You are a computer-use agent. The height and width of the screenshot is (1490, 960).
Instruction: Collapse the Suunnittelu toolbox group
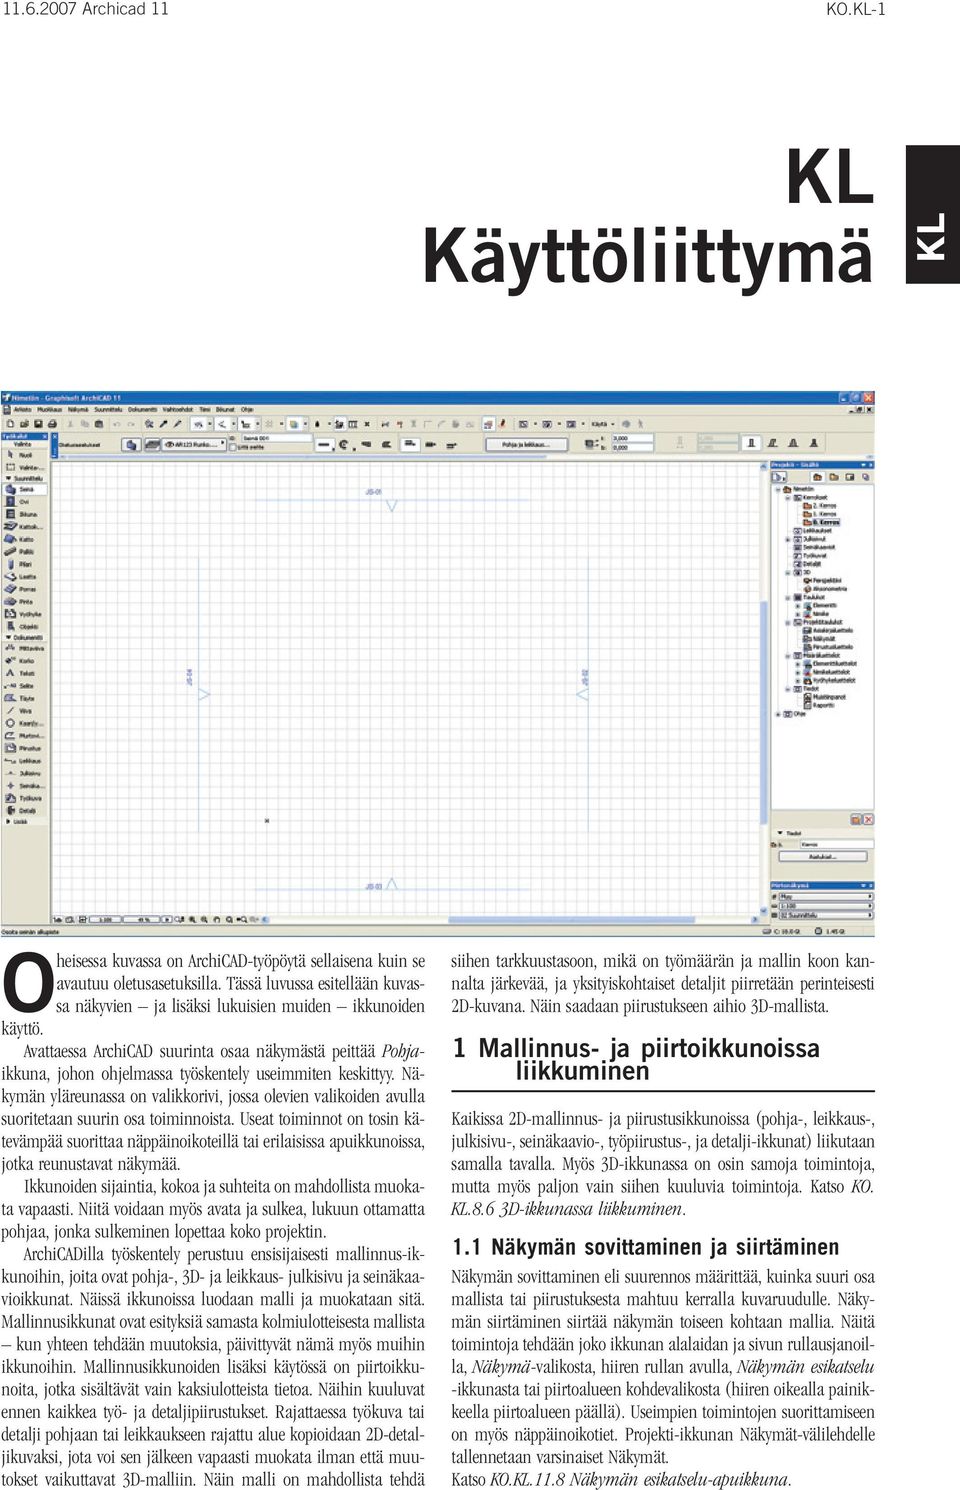pos(7,479)
